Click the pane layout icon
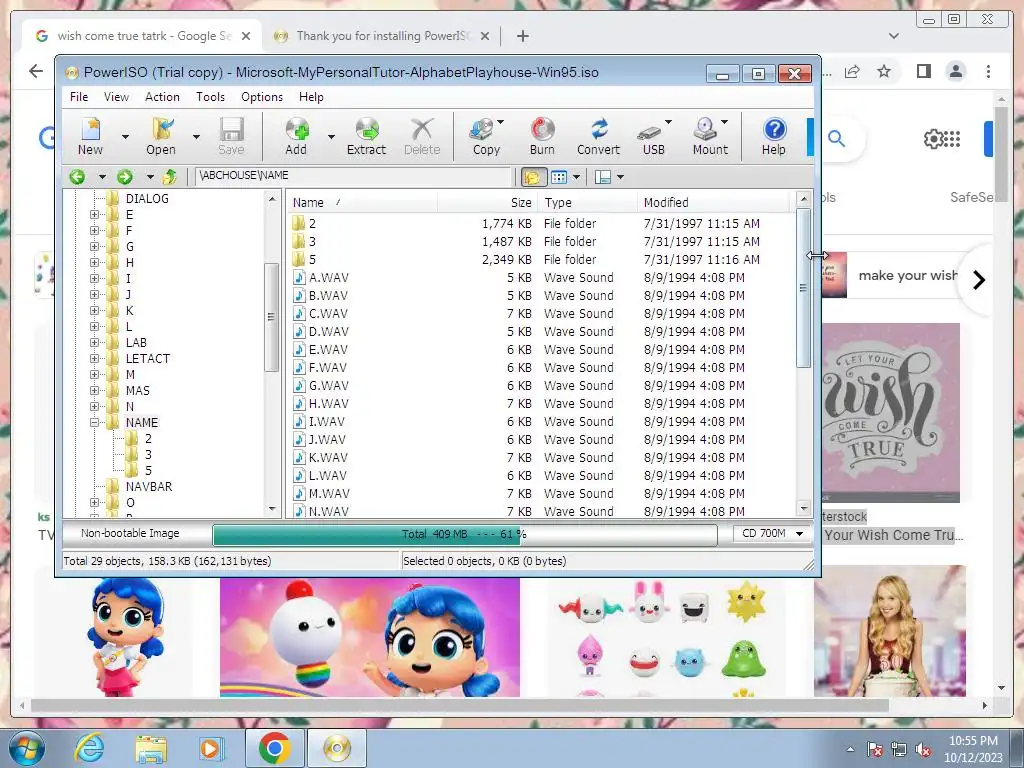The height and width of the screenshot is (768, 1024). (x=603, y=177)
